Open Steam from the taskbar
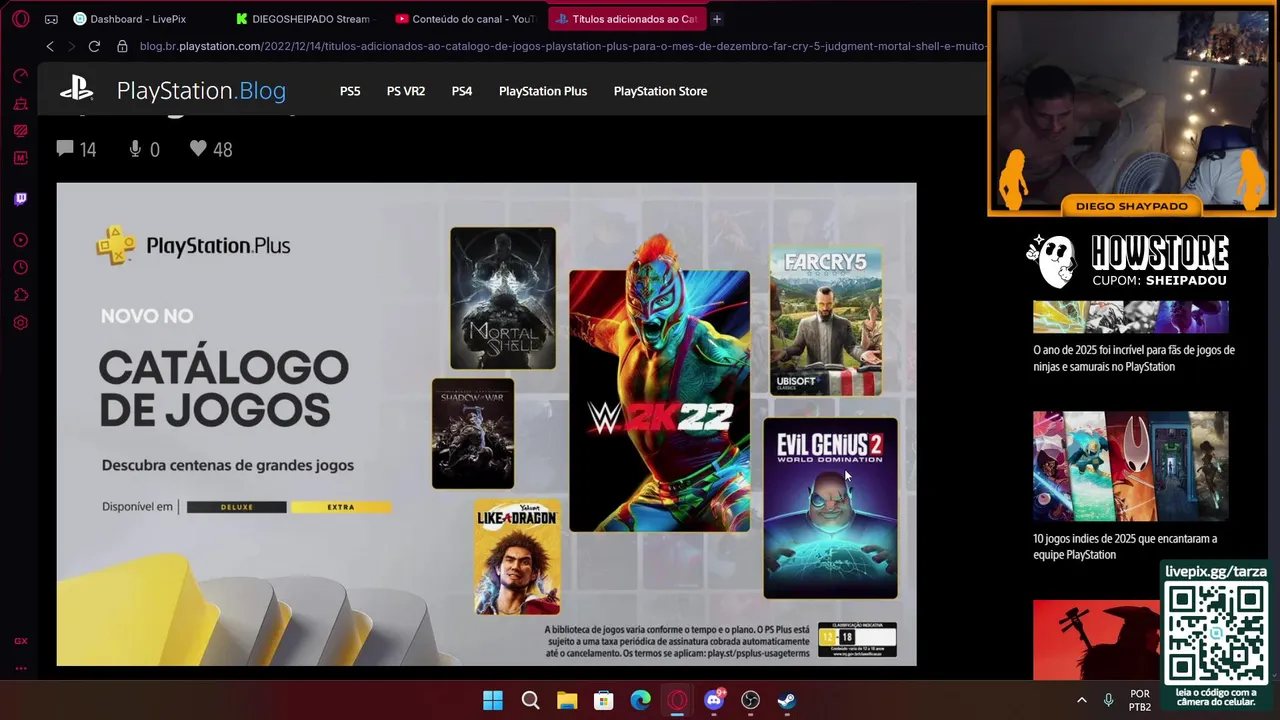The height and width of the screenshot is (720, 1280). point(787,700)
